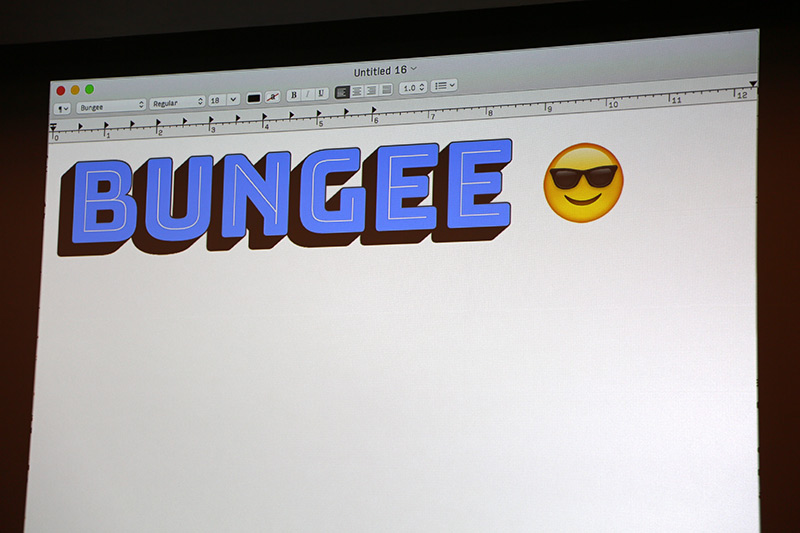This screenshot has height=533, width=800.
Task: Select the right margin marker on the ruler
Action: (753, 84)
